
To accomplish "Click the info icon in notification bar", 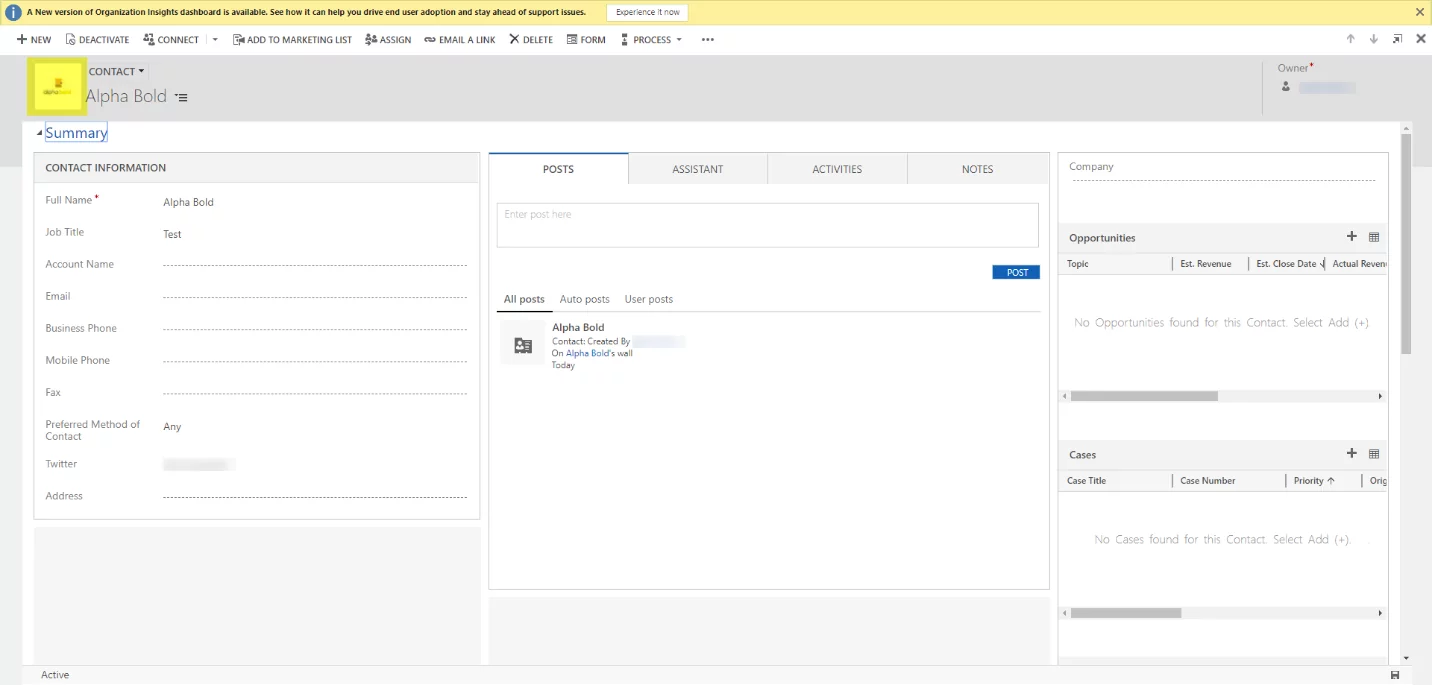I will (14, 12).
